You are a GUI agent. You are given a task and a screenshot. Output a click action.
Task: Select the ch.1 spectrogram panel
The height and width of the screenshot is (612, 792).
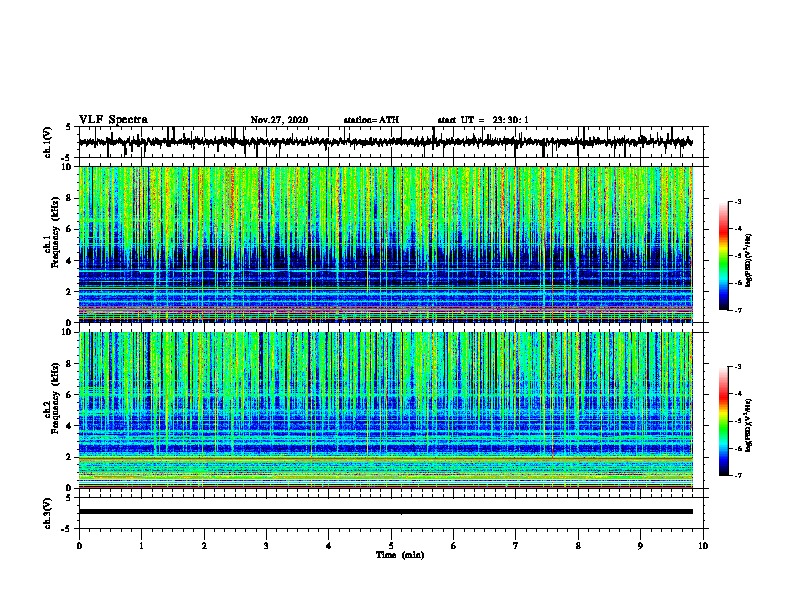386,244
